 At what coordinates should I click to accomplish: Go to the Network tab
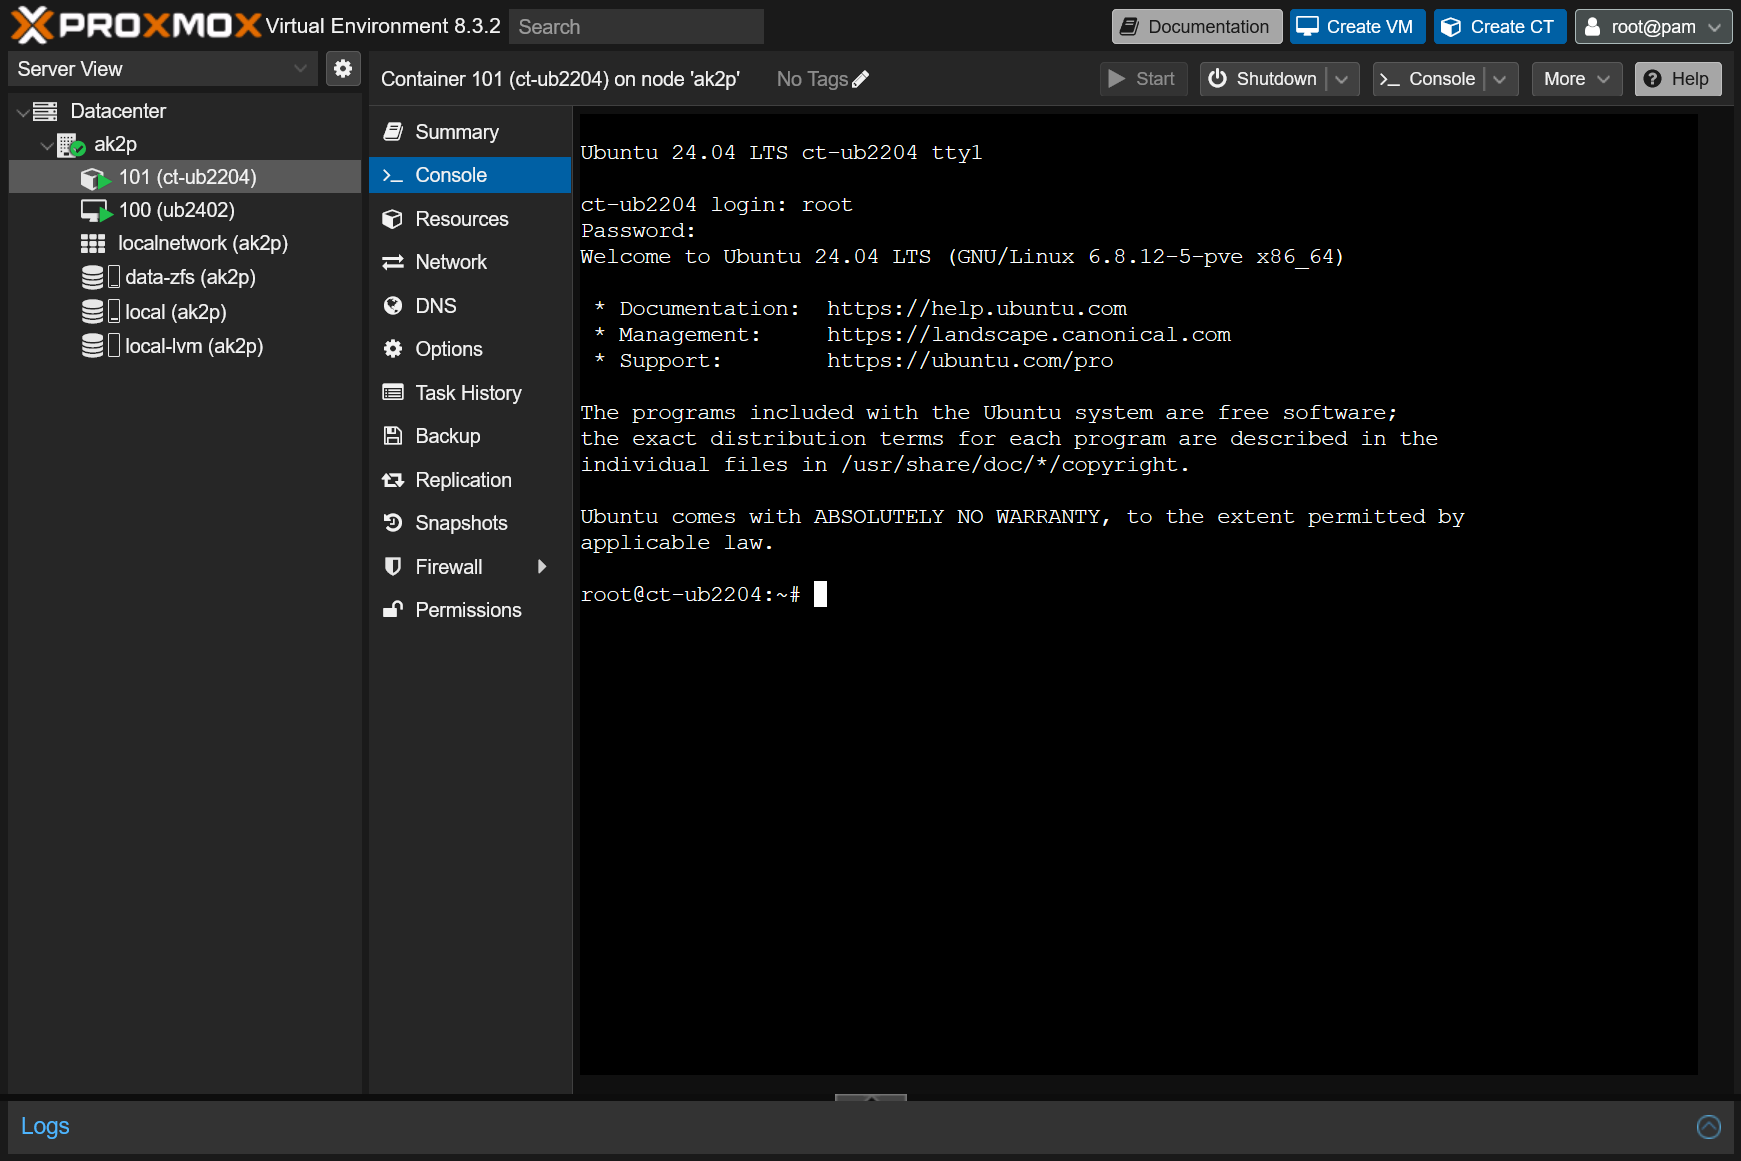coord(470,262)
